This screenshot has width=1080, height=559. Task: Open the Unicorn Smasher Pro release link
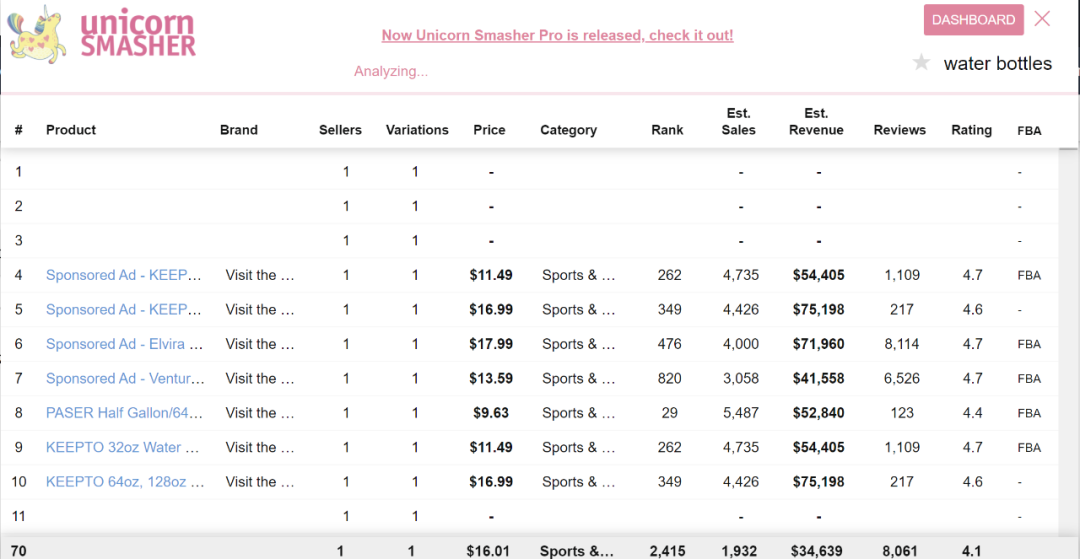[557, 35]
